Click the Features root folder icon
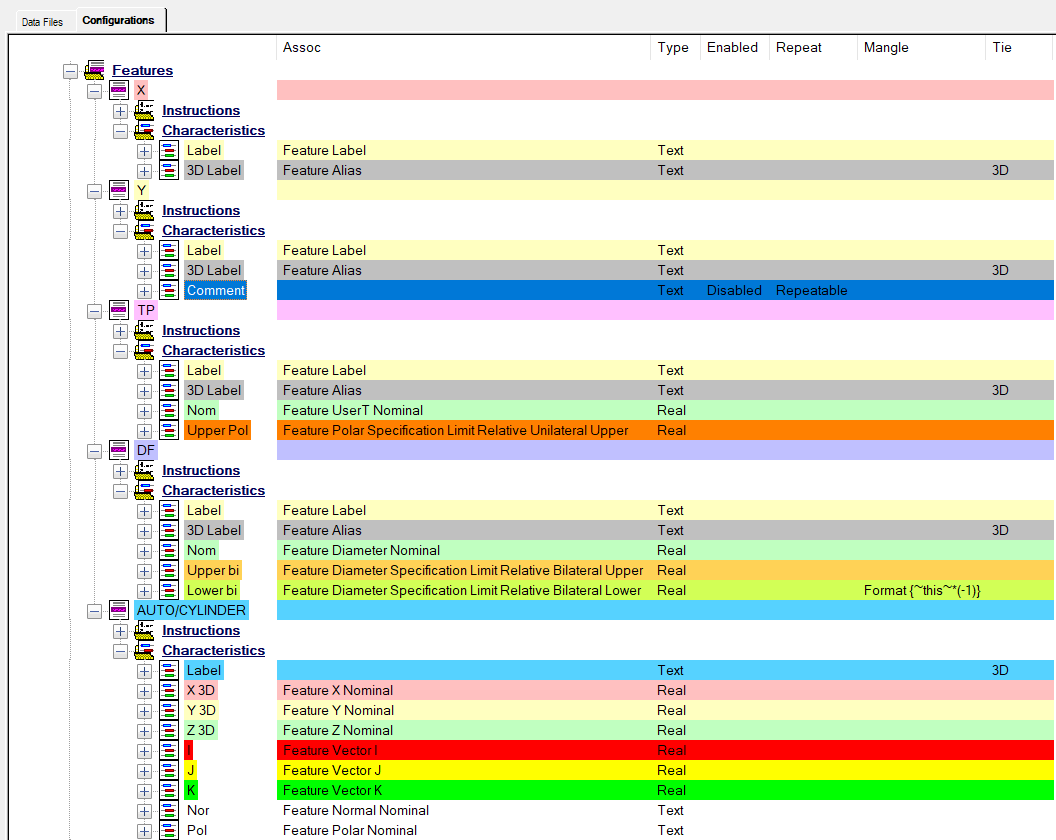 click(x=94, y=70)
